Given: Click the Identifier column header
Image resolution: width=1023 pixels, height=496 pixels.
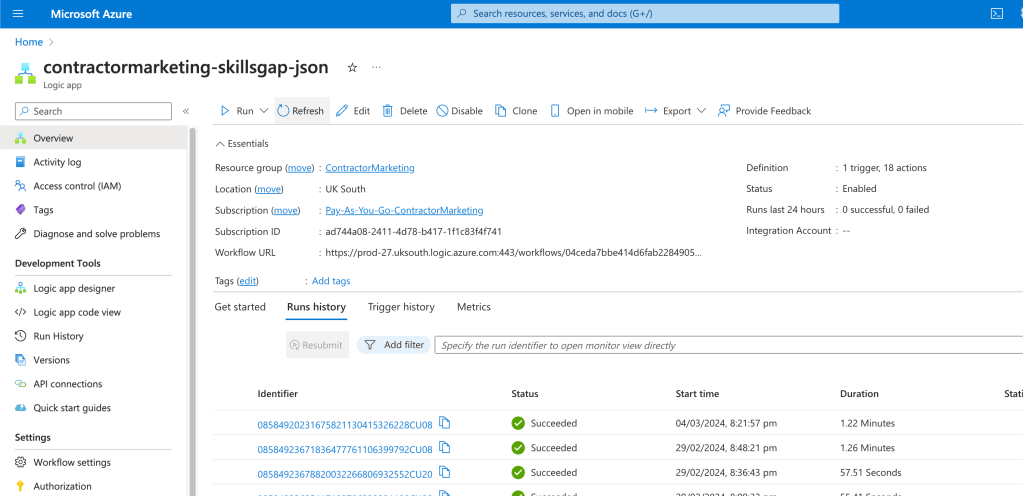Looking at the screenshot, I should tap(278, 394).
